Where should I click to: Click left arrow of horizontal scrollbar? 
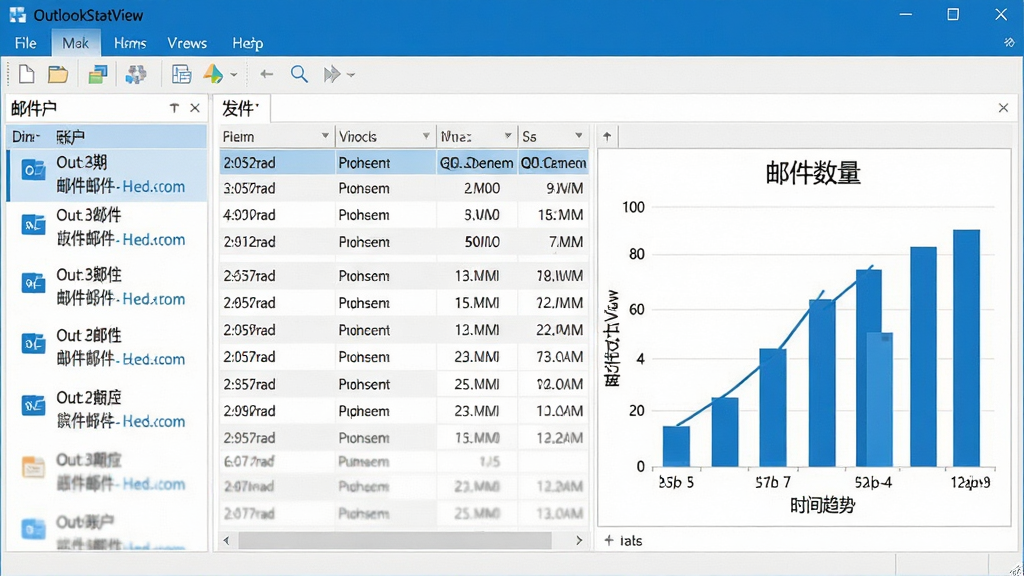[x=227, y=541]
